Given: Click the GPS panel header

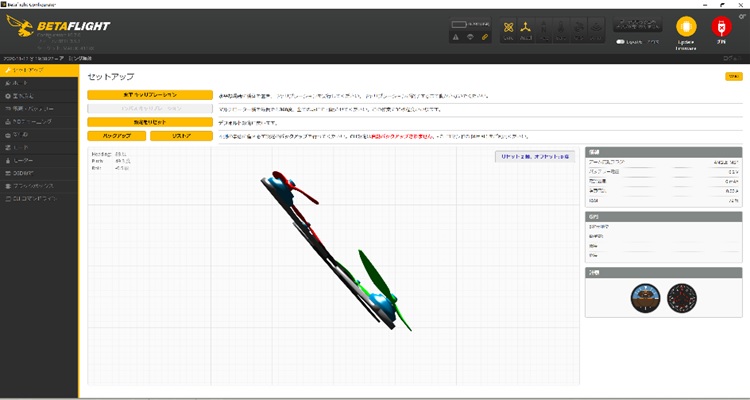Looking at the screenshot, I should tap(663, 216).
